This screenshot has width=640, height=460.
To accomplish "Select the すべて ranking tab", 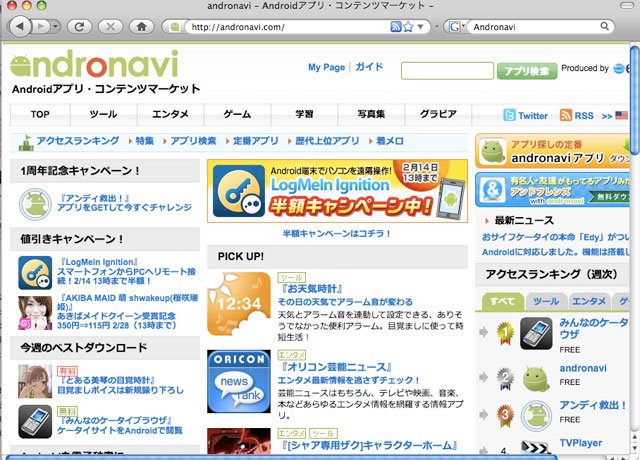I will click(x=502, y=302).
